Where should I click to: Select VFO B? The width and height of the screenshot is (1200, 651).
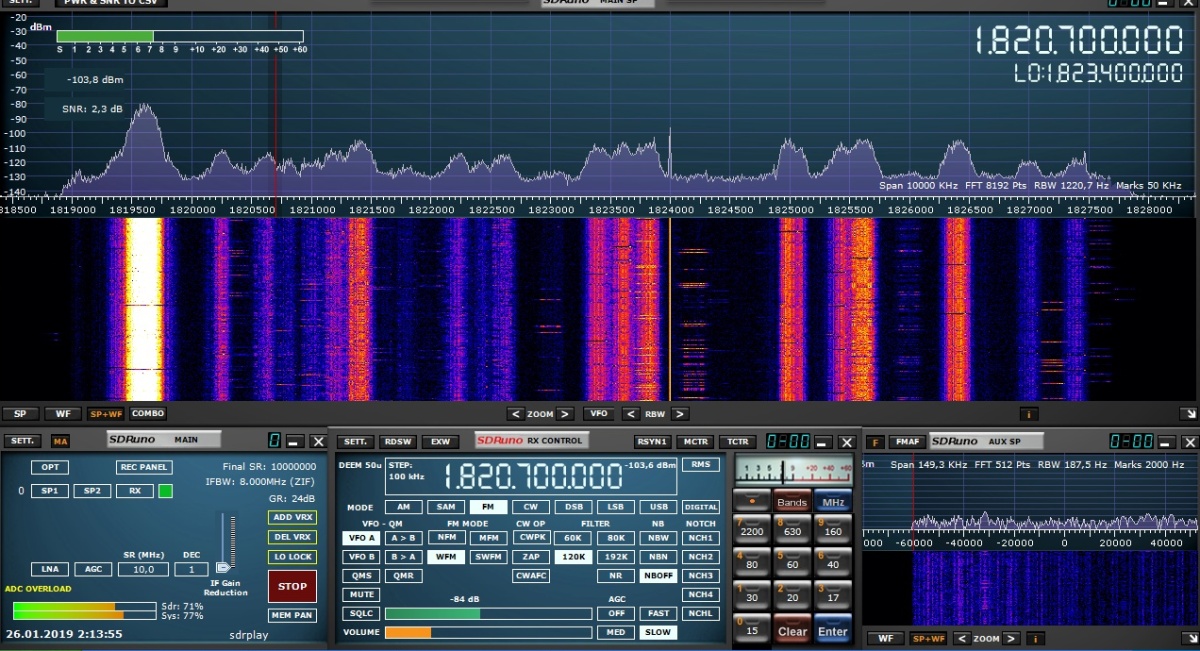tap(361, 557)
